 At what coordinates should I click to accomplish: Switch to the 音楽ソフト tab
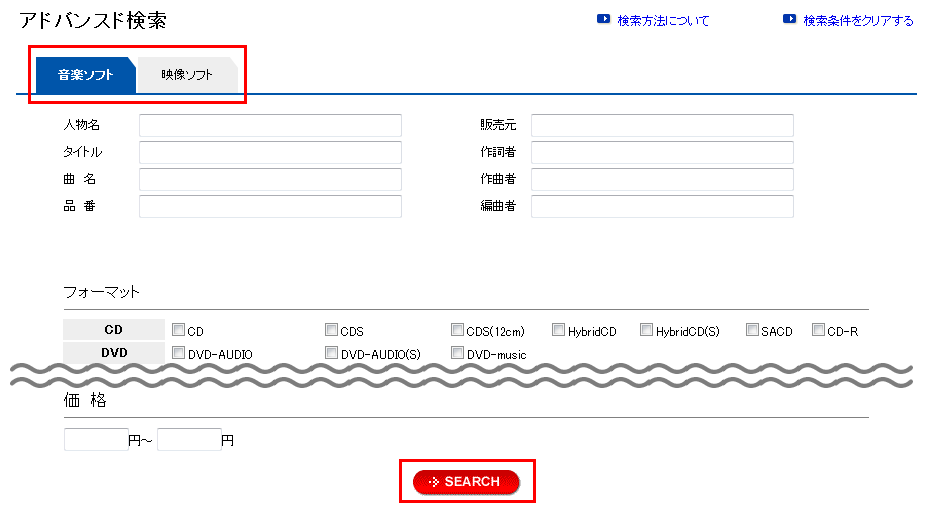coord(86,75)
